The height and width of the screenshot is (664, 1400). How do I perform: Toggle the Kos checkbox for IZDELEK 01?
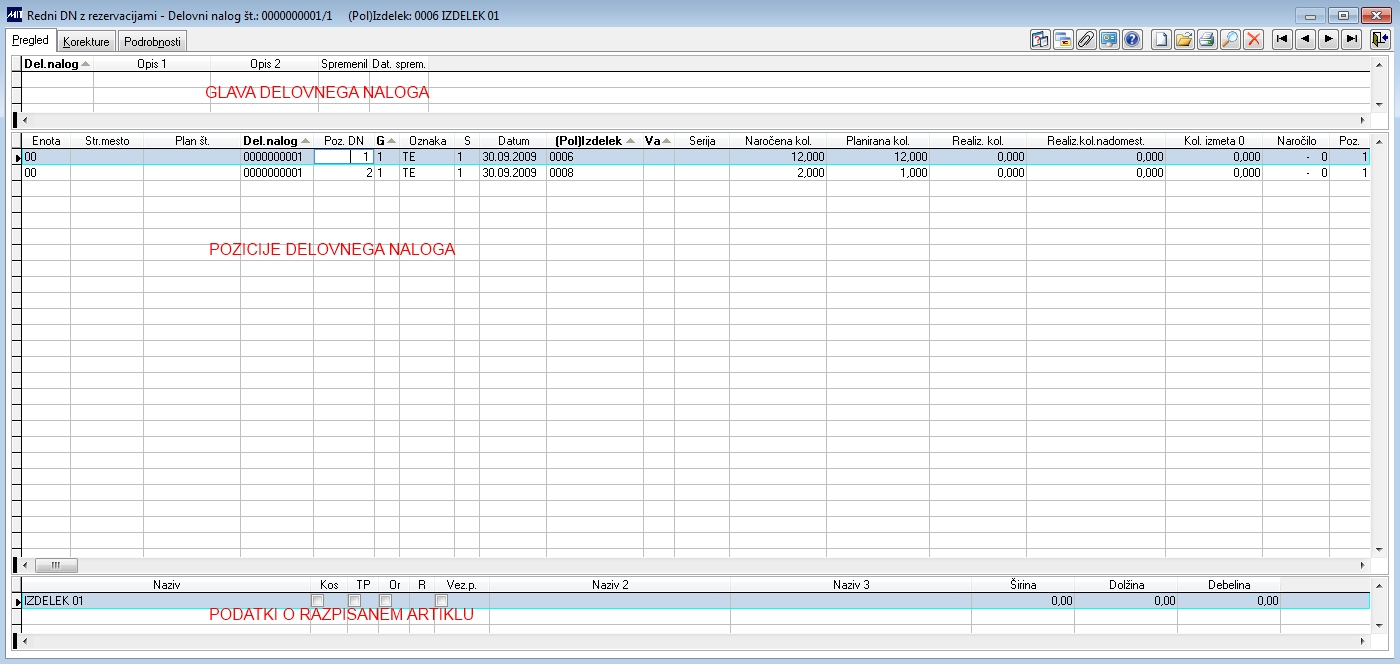pos(317,601)
